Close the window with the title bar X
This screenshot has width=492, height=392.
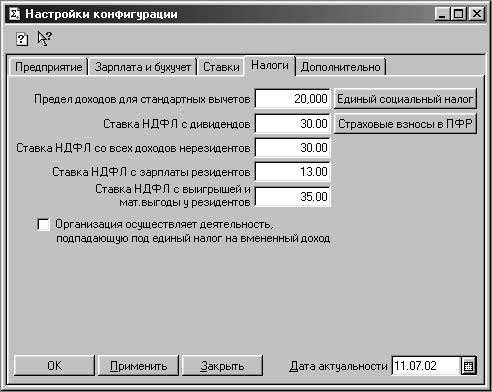477,14
